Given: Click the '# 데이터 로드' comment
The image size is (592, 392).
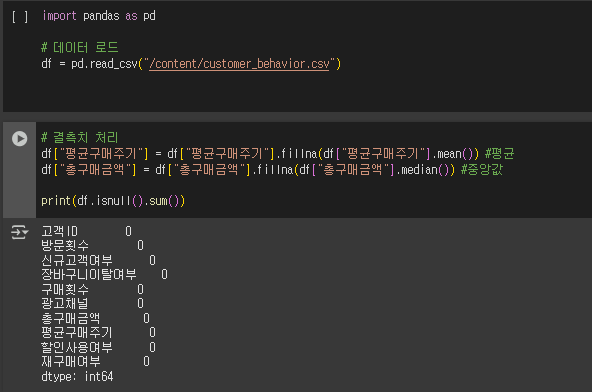Looking at the screenshot, I should (80, 48).
